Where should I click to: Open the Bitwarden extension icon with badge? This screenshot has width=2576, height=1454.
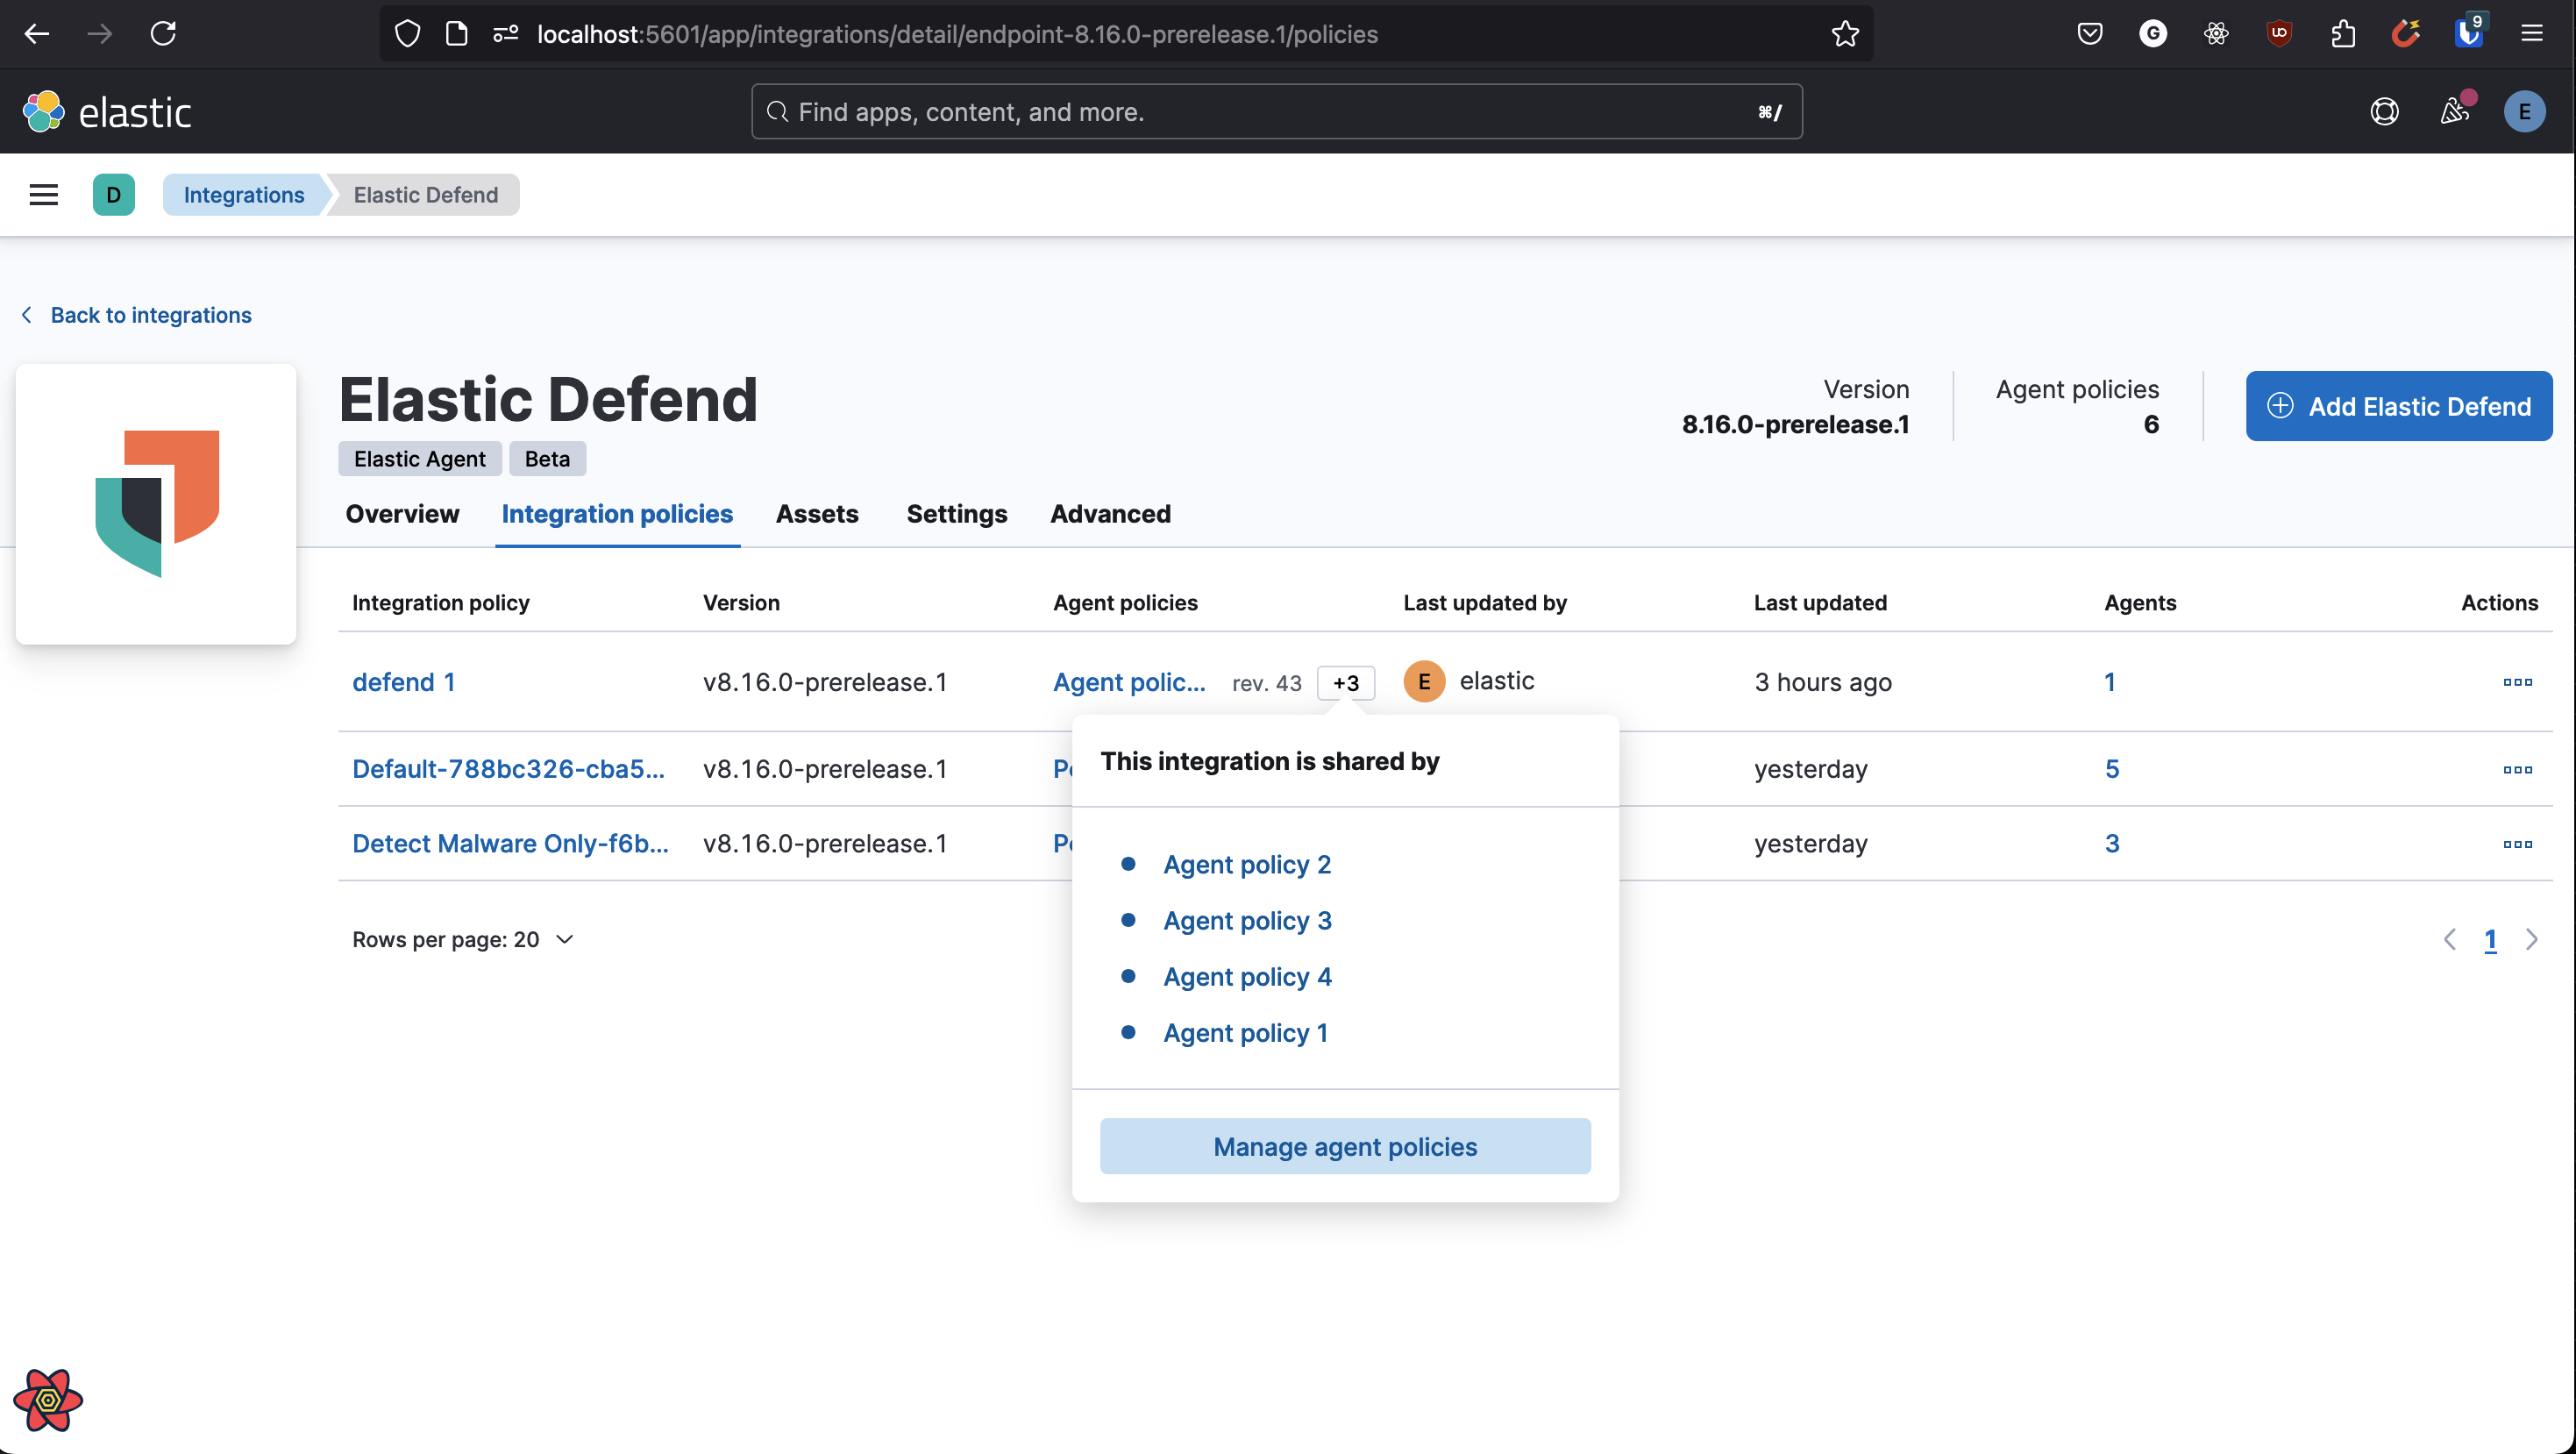pos(2469,32)
